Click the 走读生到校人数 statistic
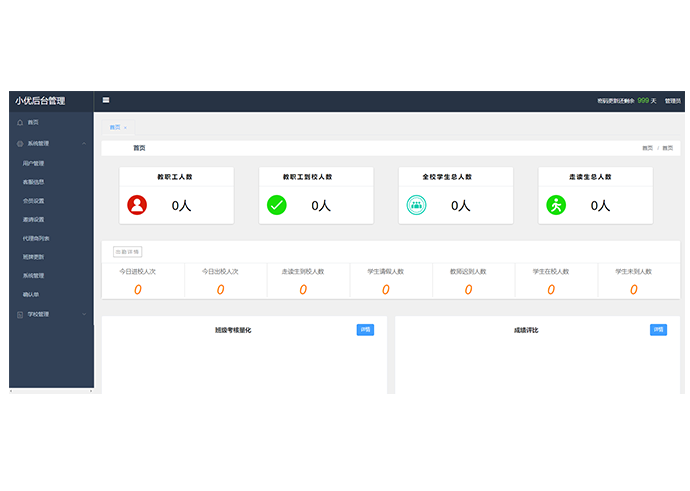 coord(303,281)
